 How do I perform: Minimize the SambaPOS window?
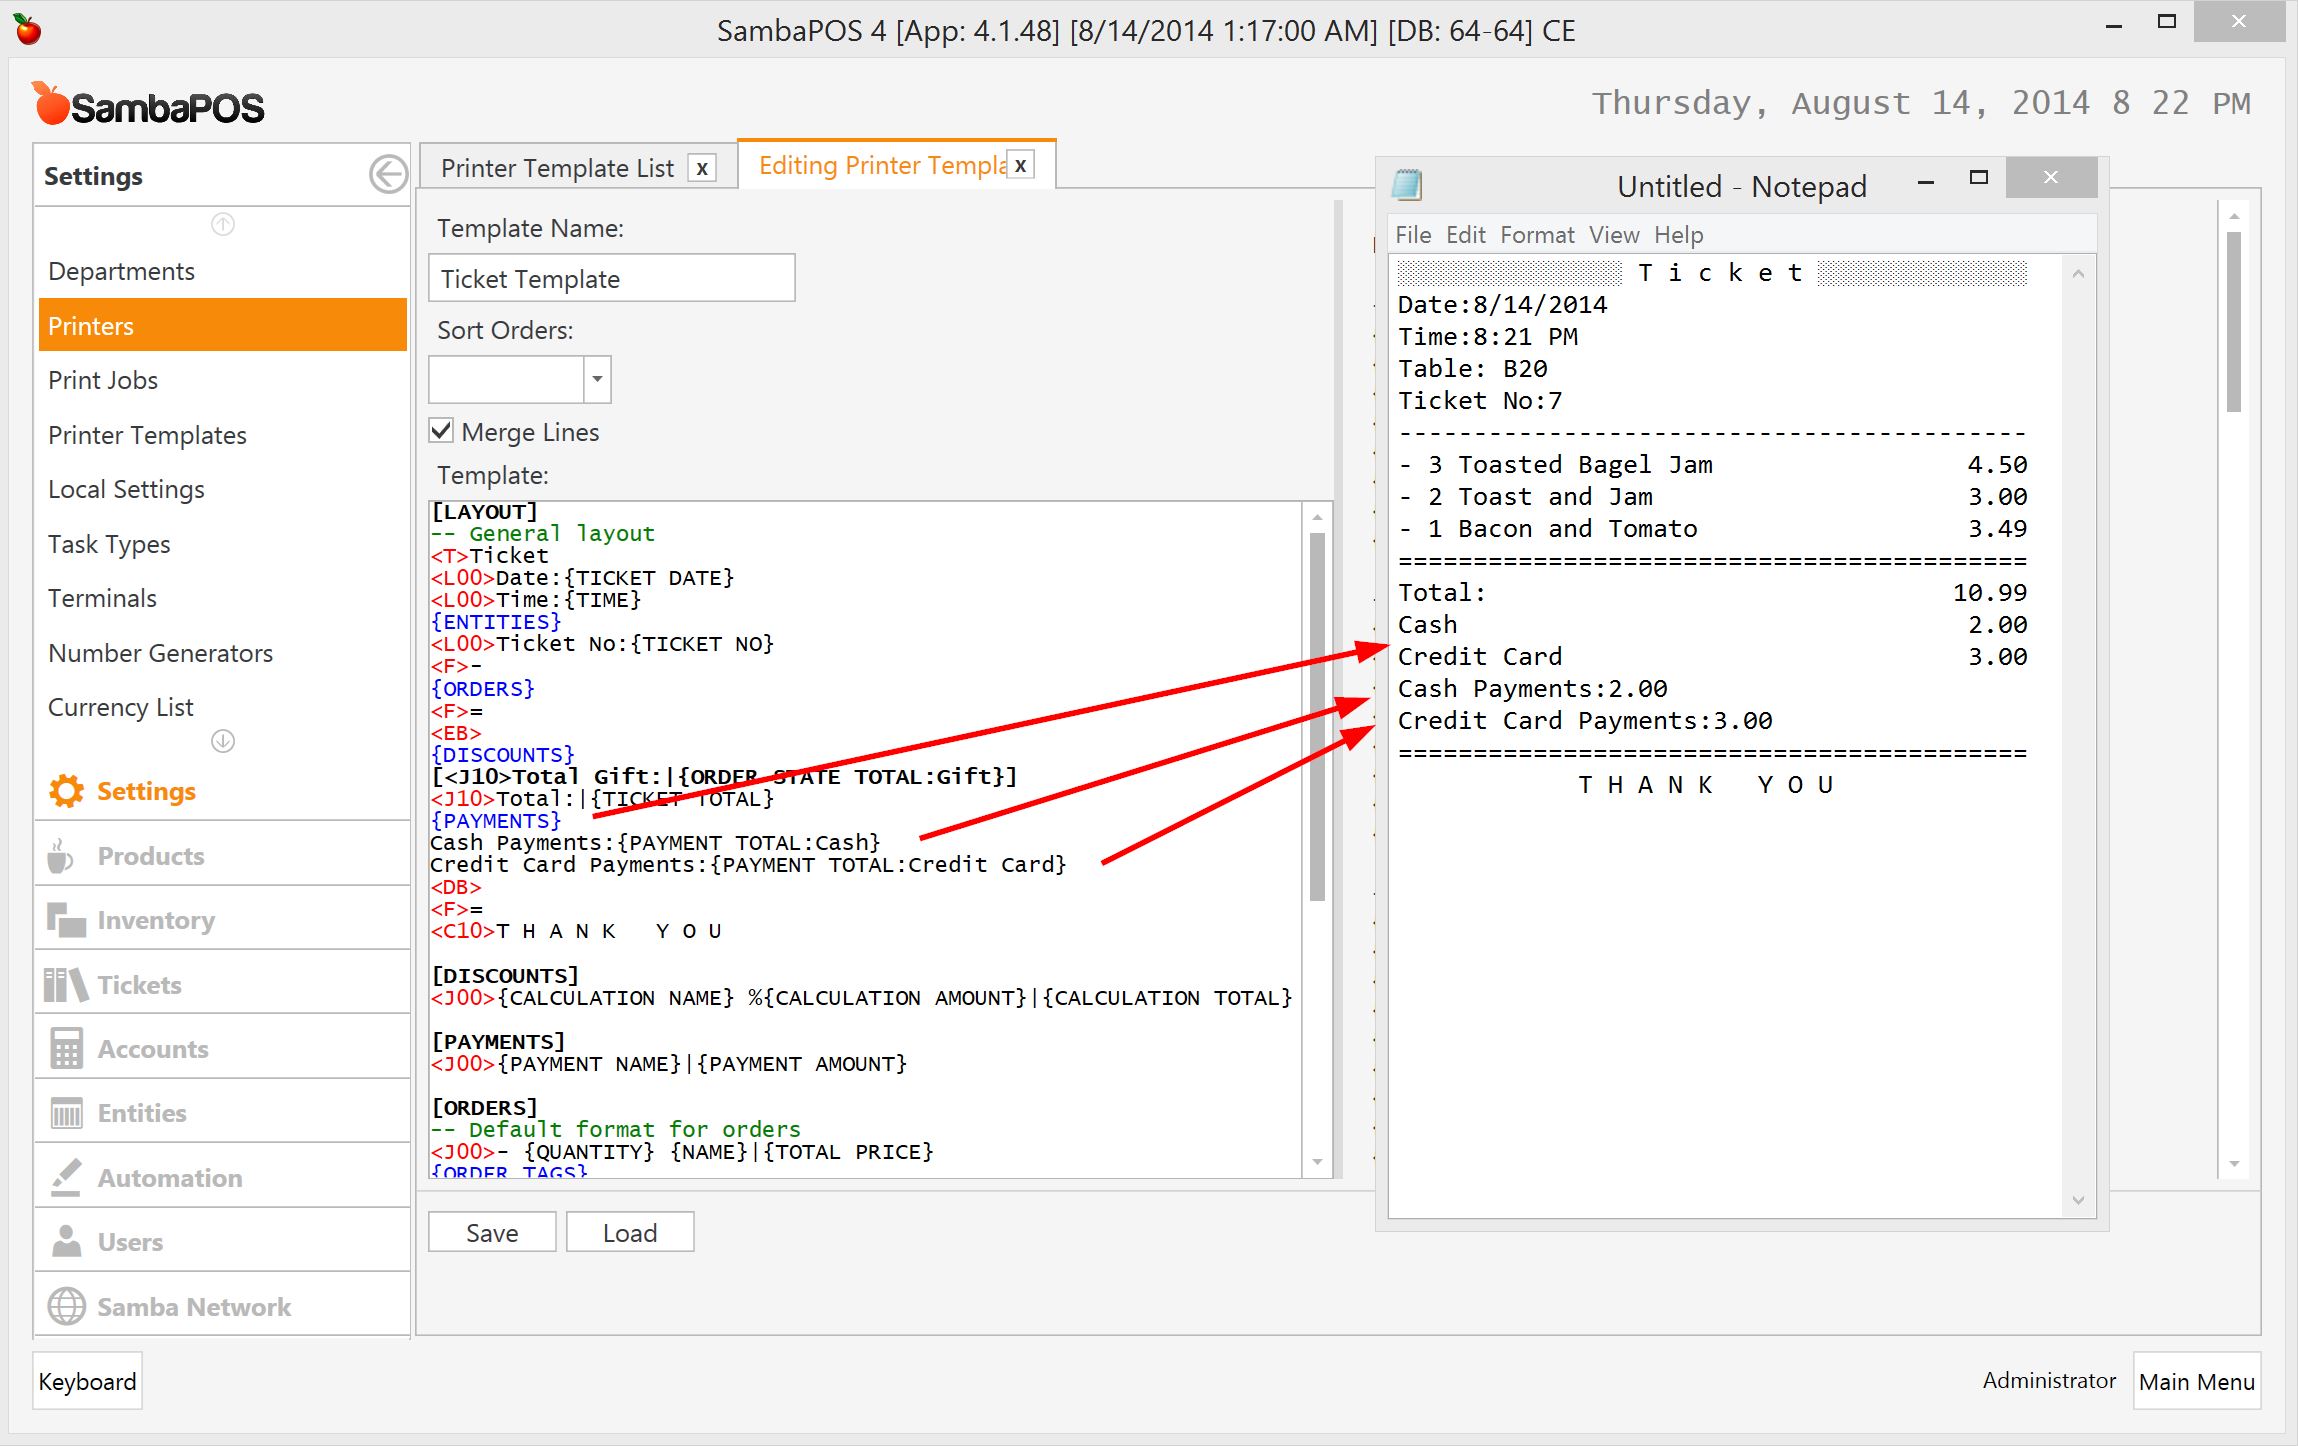[x=2114, y=26]
